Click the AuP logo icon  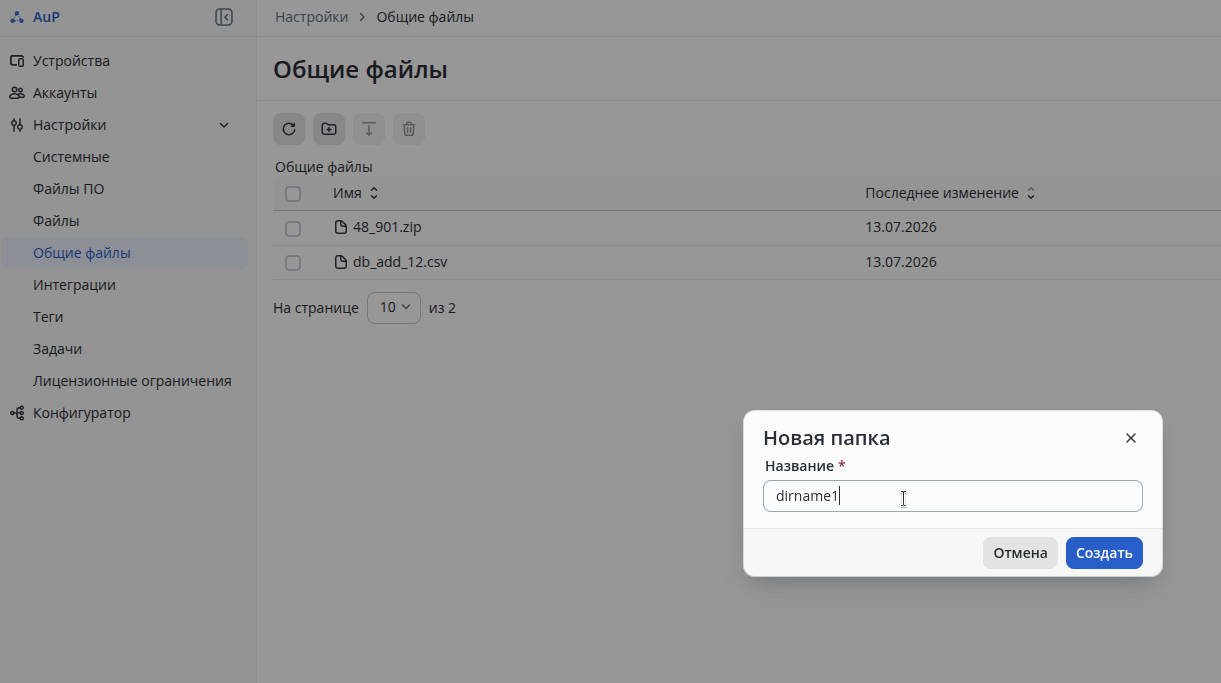click(16, 17)
